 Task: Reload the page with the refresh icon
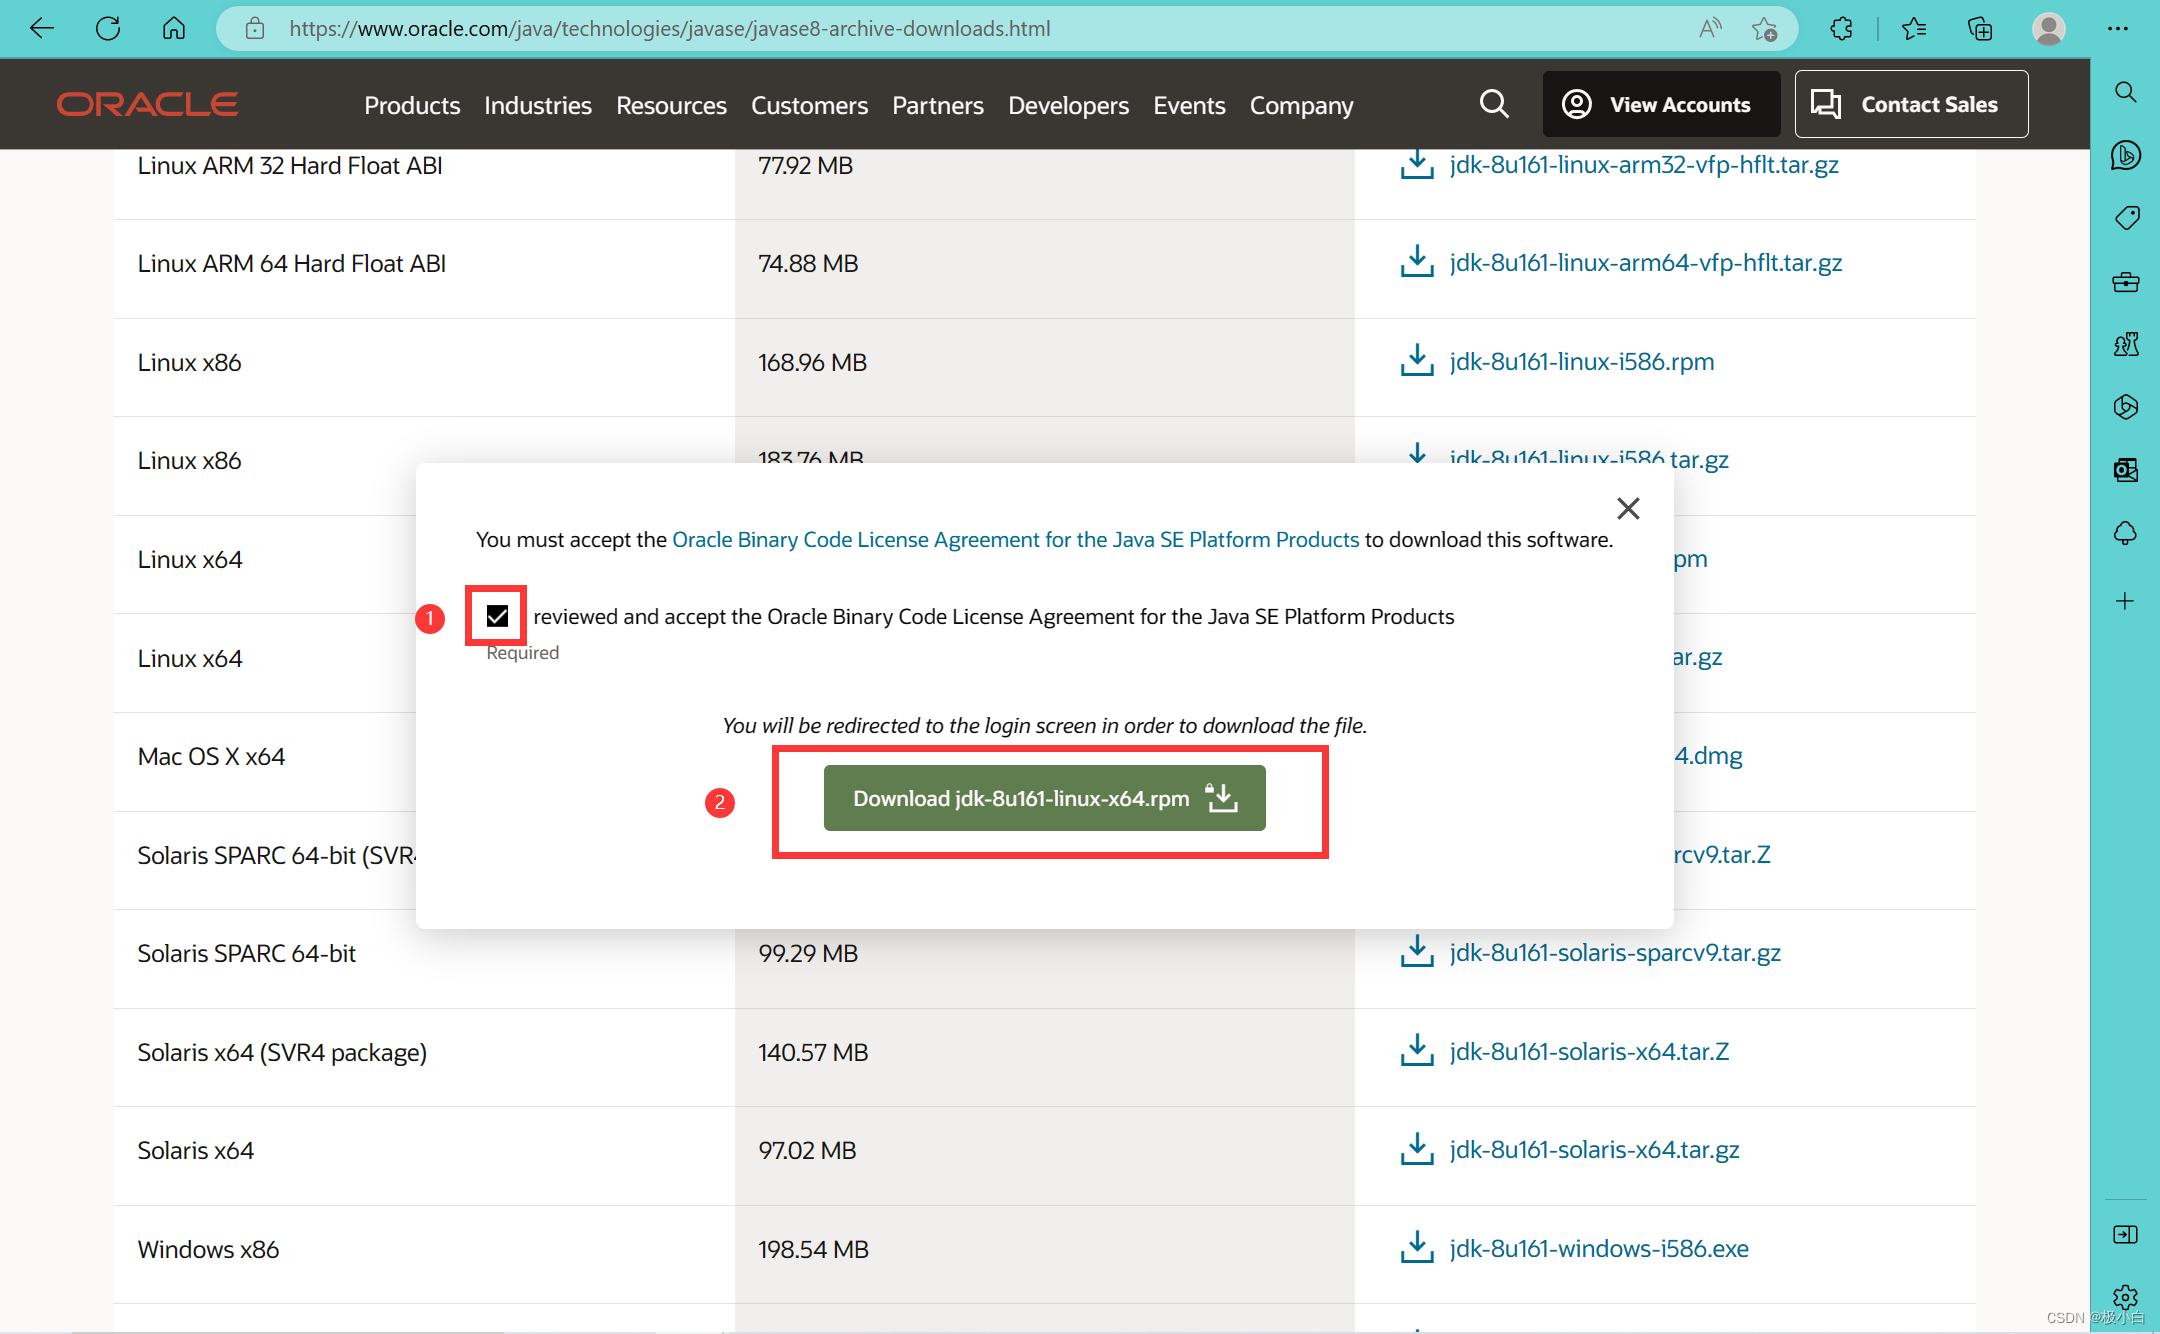(108, 29)
